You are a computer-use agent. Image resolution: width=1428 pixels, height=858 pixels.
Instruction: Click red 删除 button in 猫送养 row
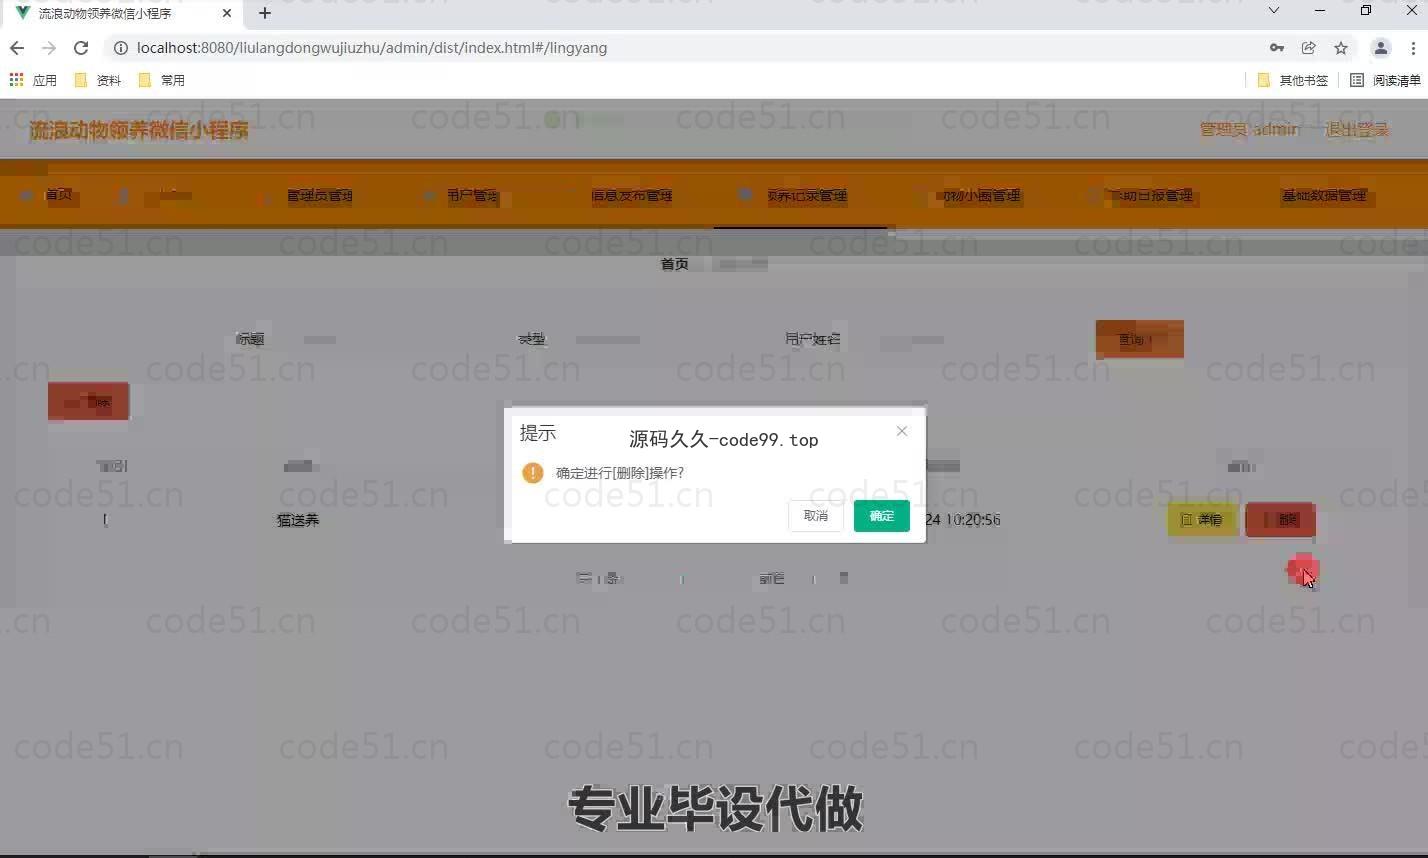1280,520
